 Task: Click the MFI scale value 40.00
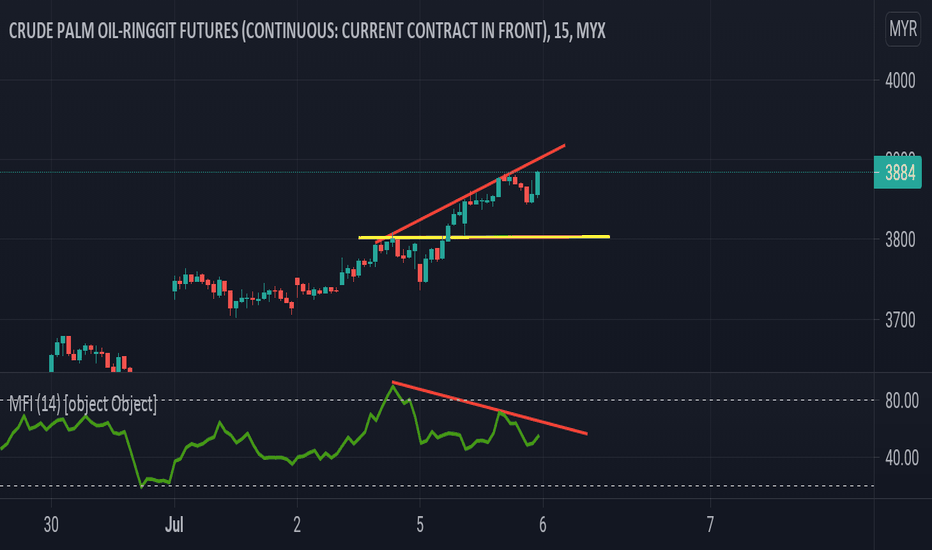902,458
